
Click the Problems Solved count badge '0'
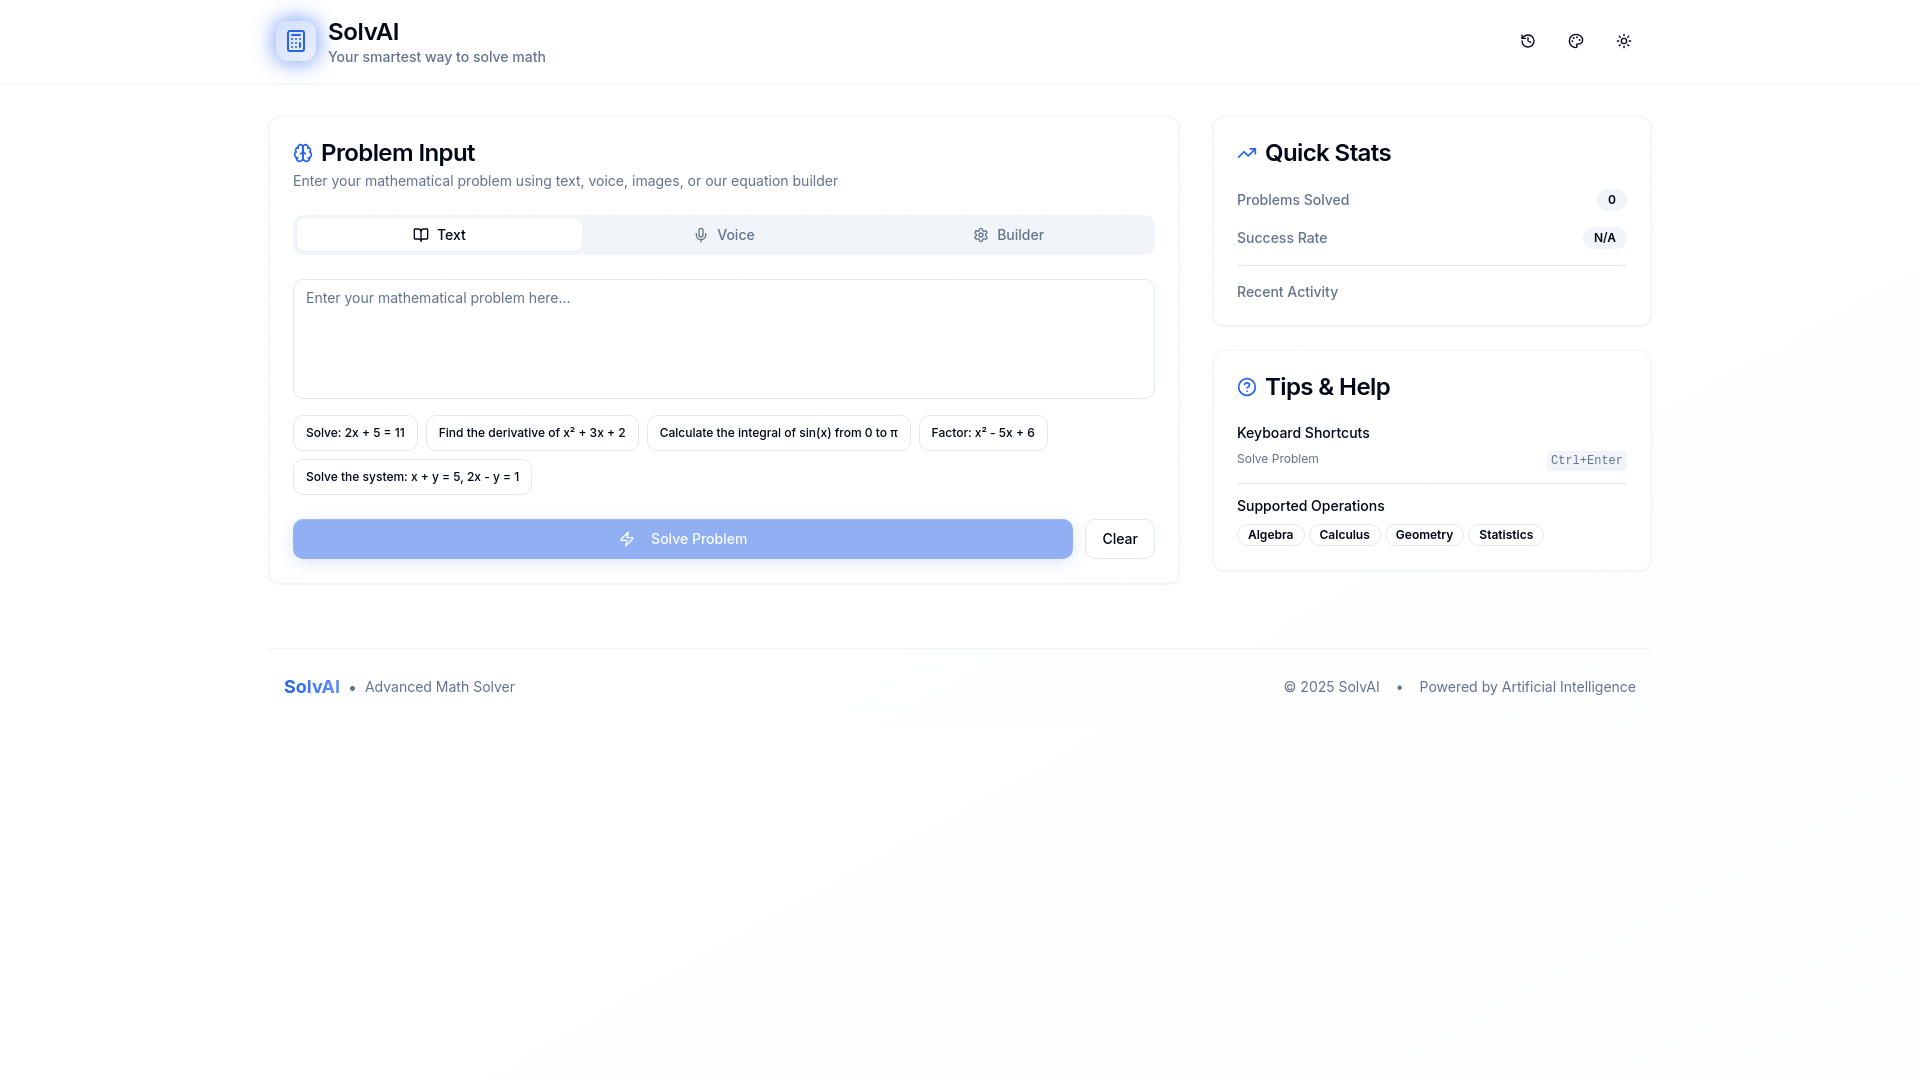(x=1611, y=200)
